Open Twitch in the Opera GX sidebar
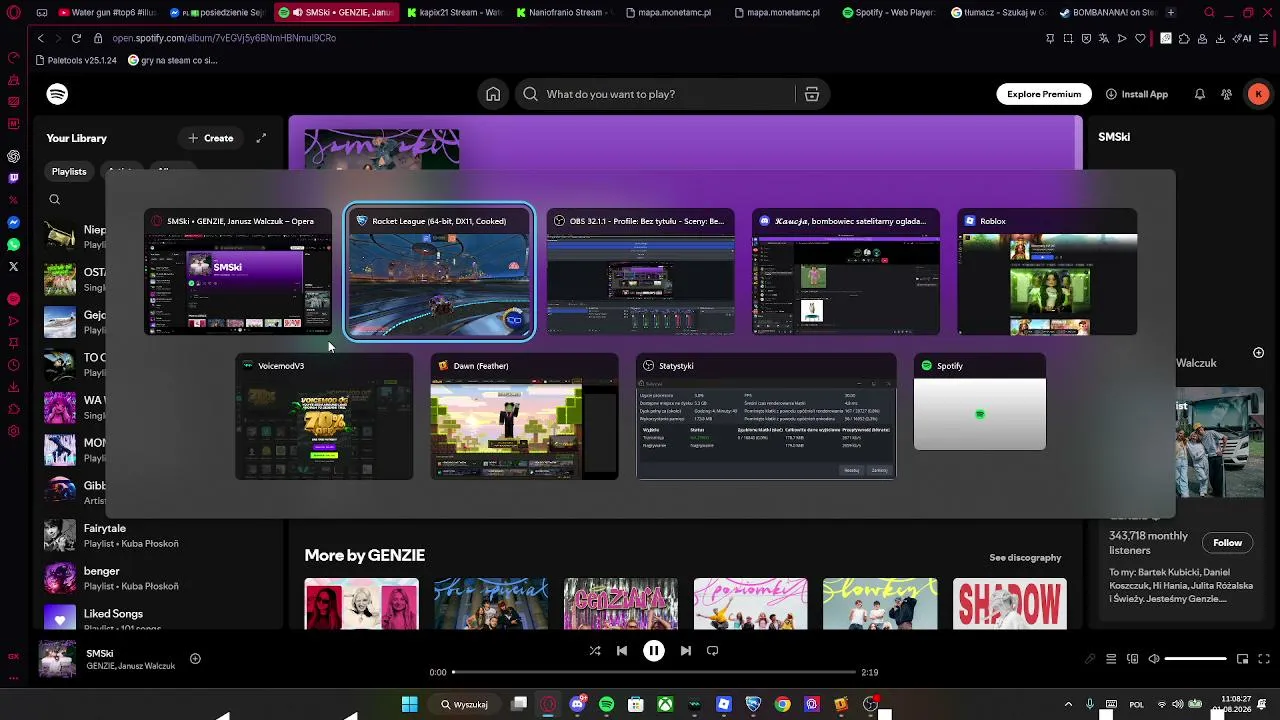This screenshot has width=1280, height=720. (x=14, y=178)
